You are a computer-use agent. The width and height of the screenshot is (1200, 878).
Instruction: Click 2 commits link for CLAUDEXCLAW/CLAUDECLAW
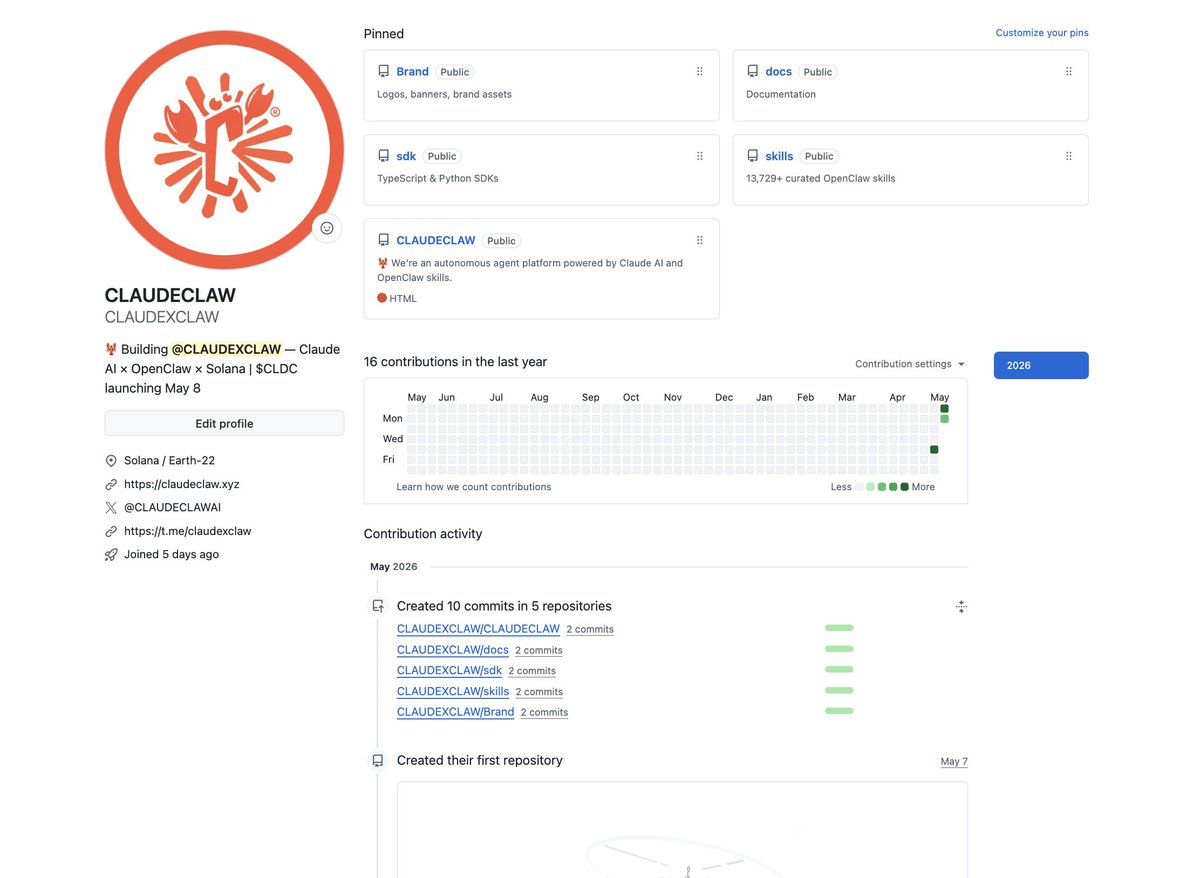point(590,630)
